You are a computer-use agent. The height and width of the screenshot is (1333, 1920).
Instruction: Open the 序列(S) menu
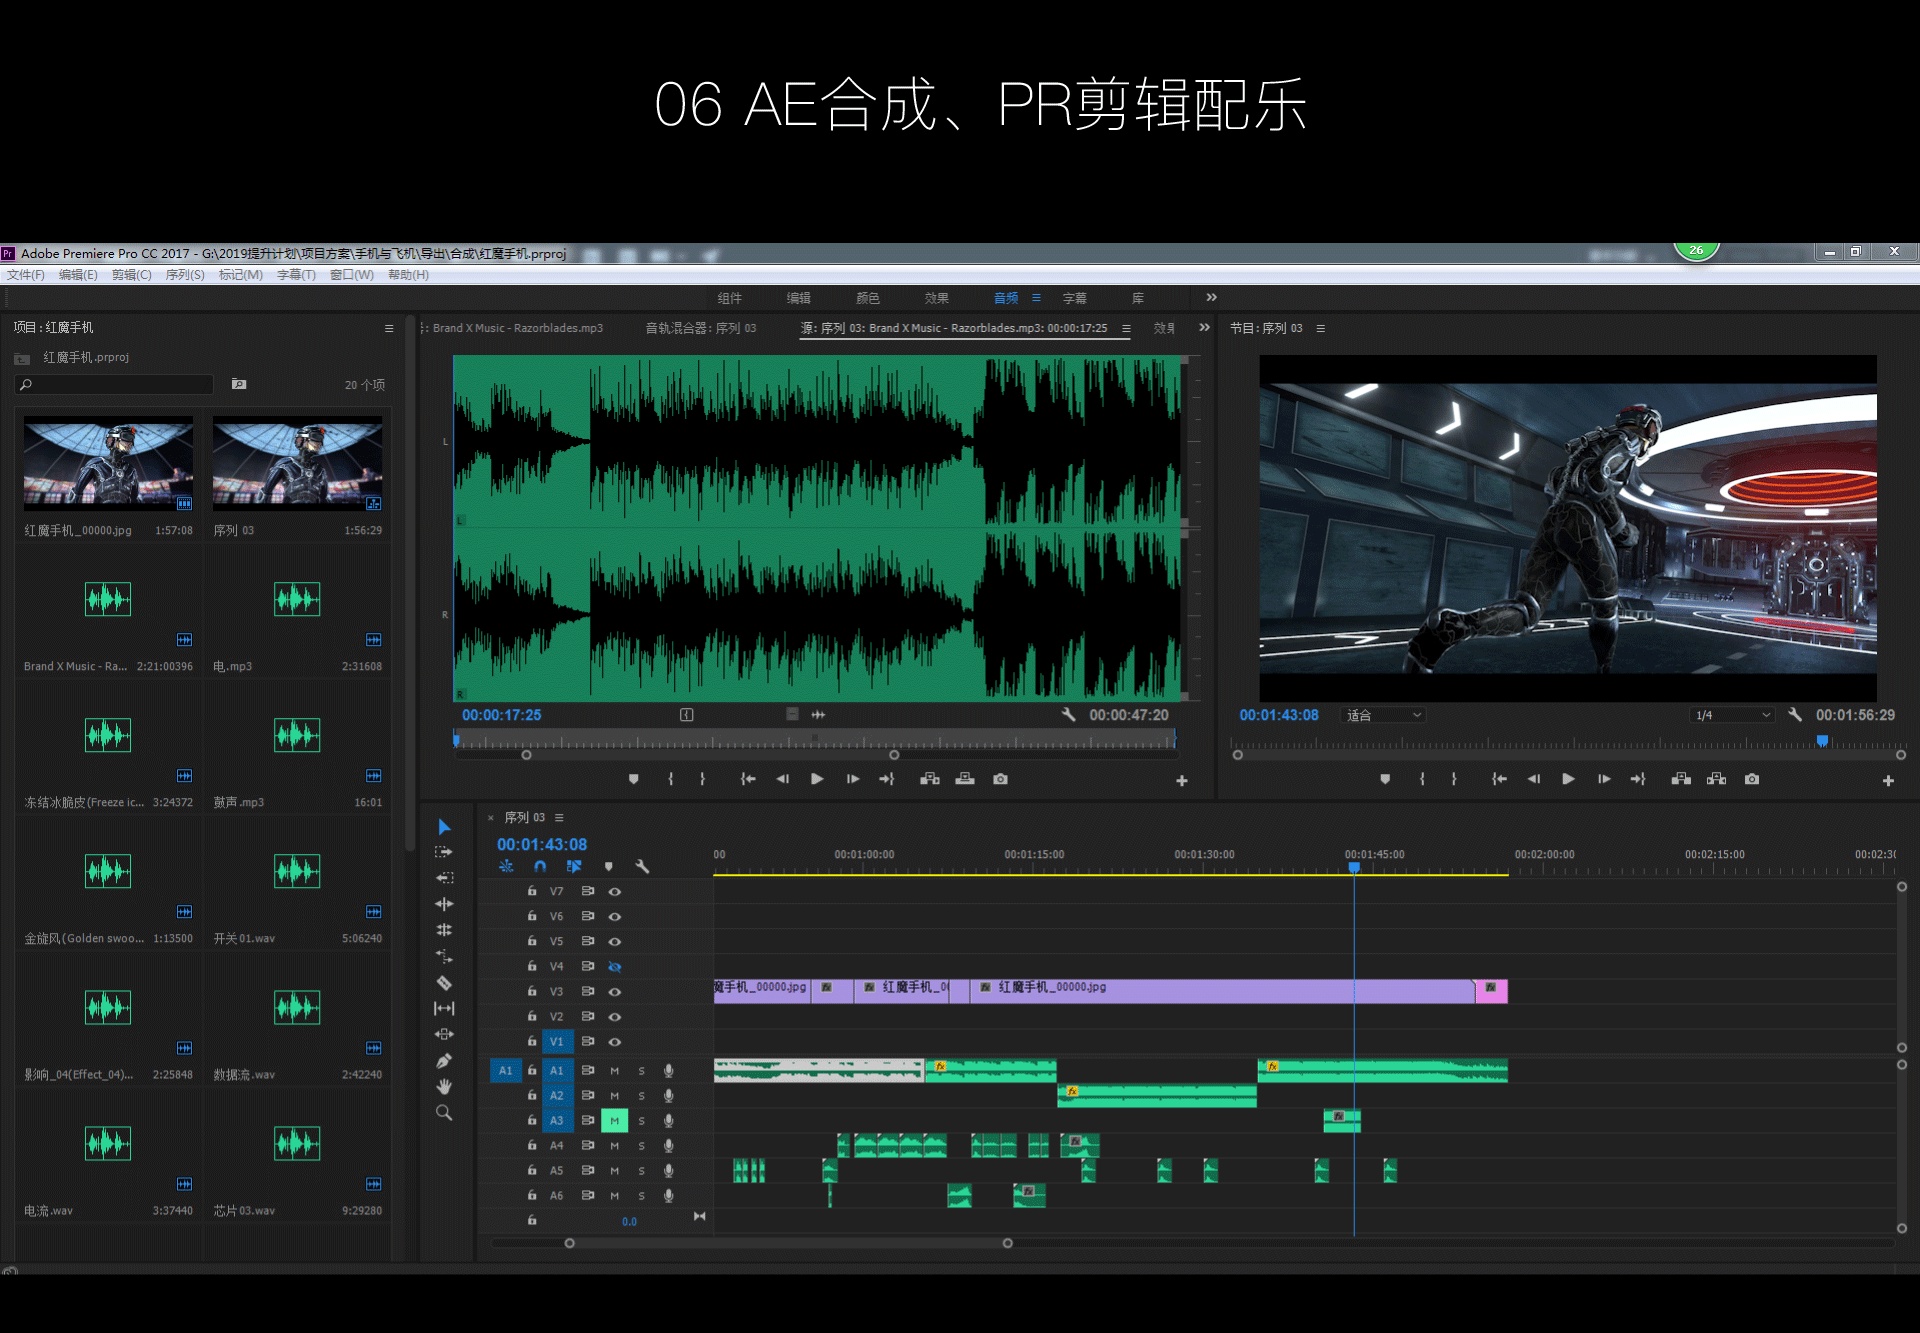(x=185, y=275)
